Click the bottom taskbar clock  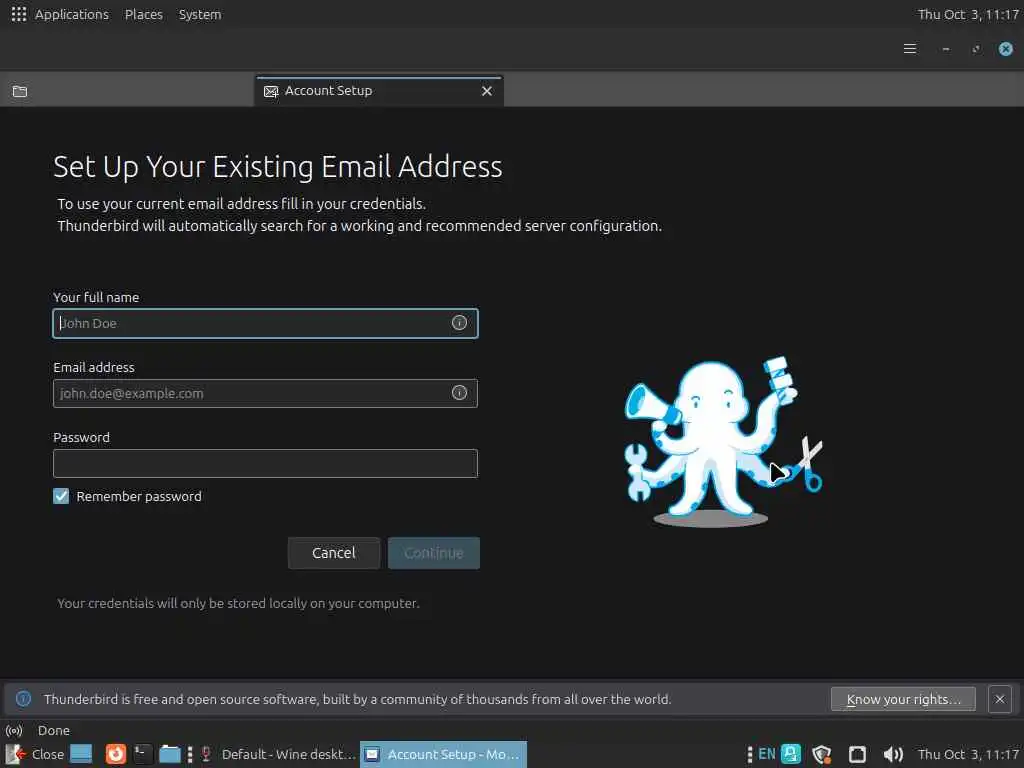(968, 754)
